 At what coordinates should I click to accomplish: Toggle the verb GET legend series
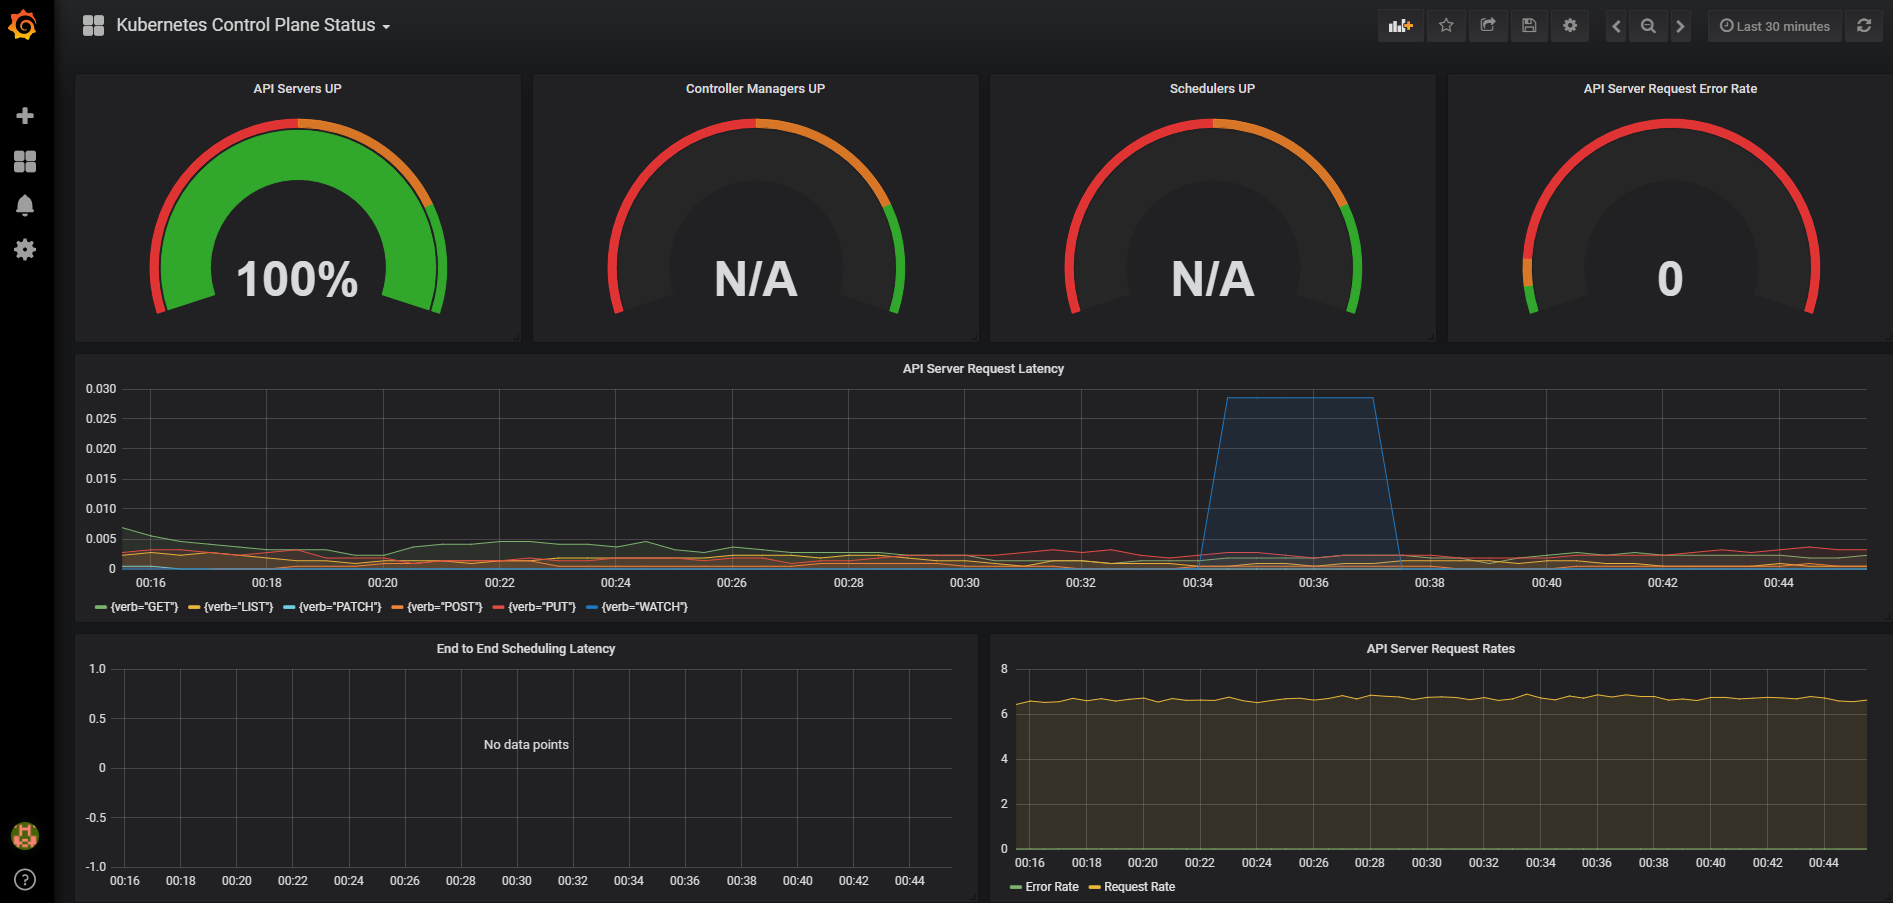point(137,607)
